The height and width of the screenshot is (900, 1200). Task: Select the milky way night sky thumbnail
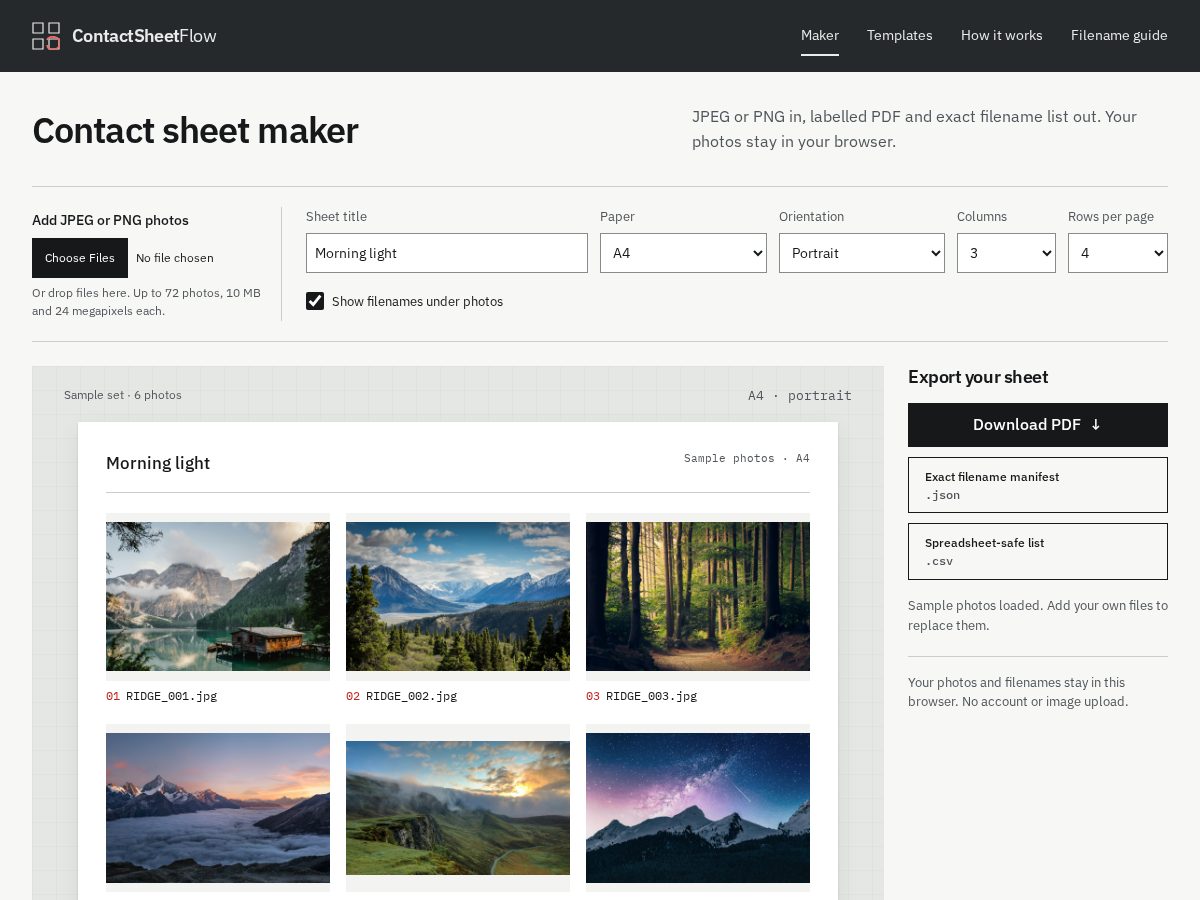click(x=698, y=808)
